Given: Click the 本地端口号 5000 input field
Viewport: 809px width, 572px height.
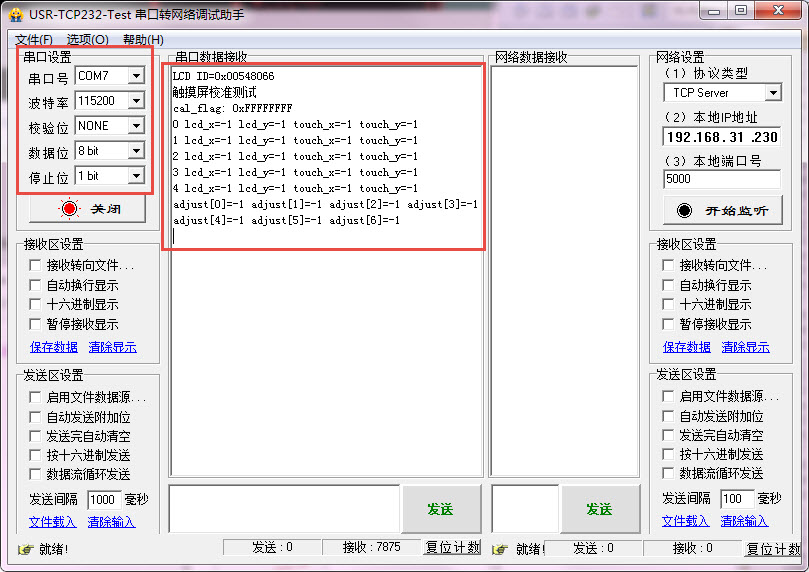Looking at the screenshot, I should click(721, 179).
